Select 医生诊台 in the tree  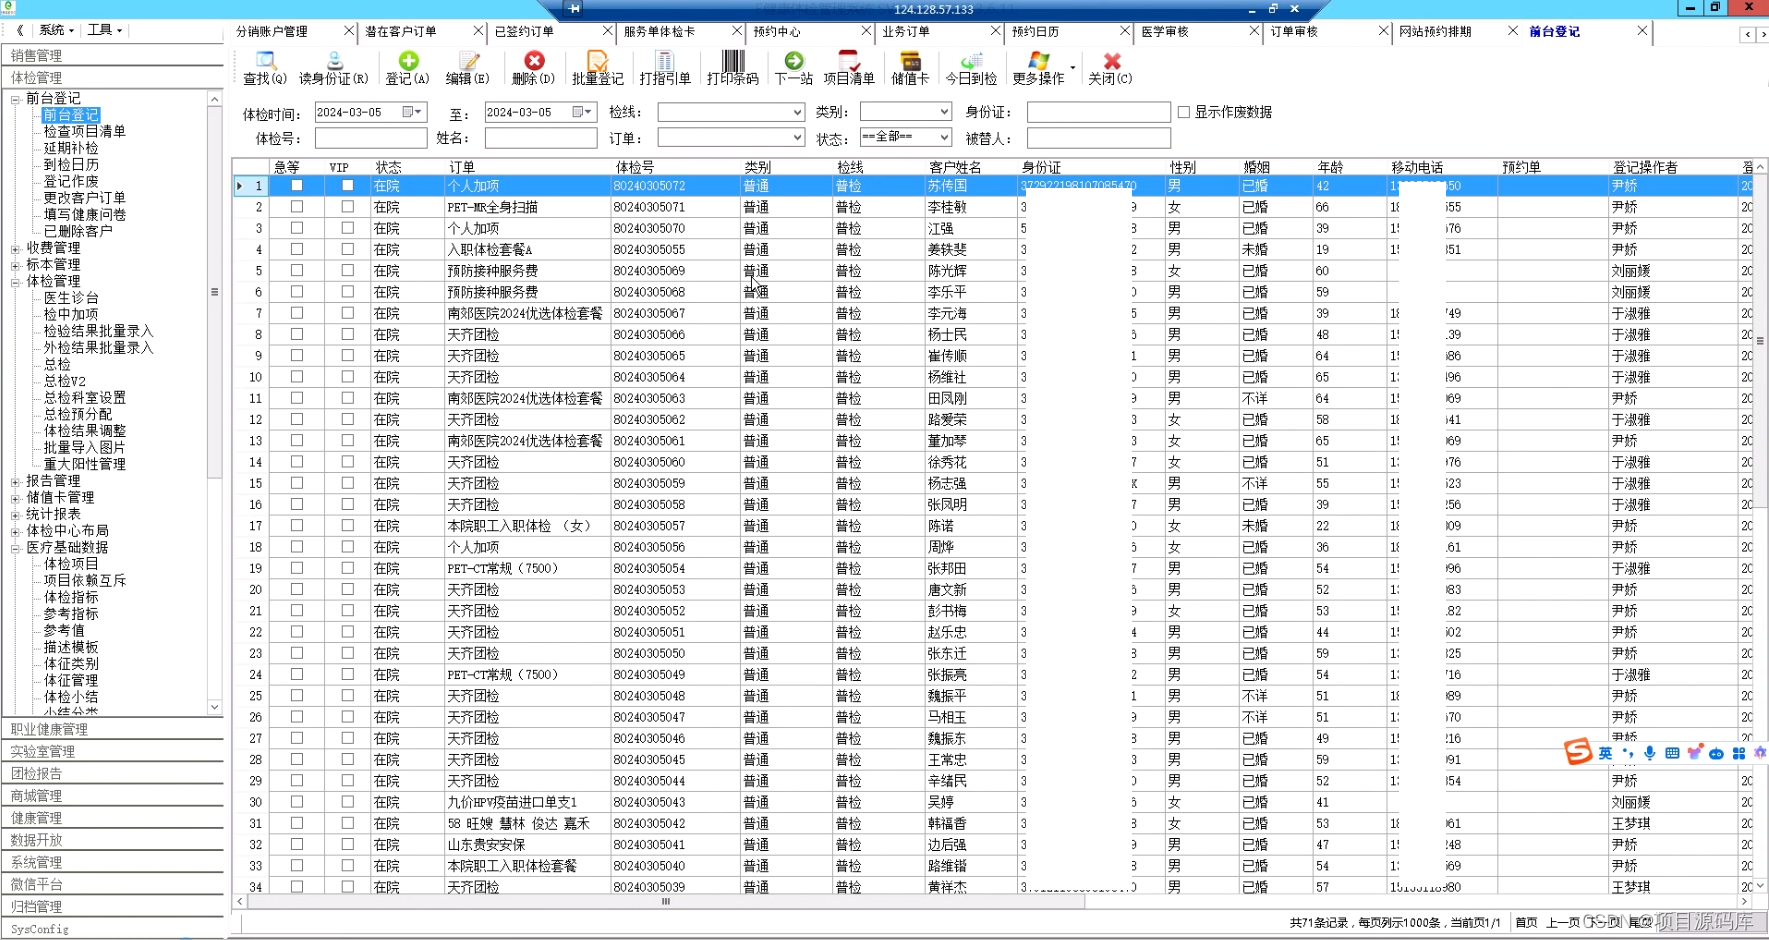pos(71,298)
